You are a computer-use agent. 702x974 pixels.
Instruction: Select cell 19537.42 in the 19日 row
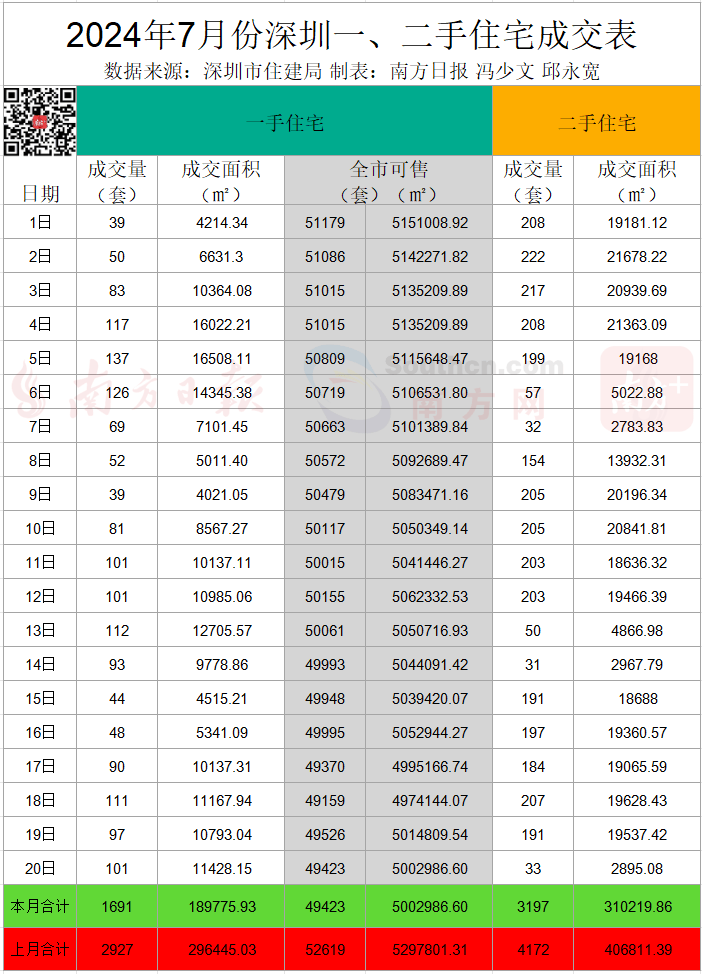[637, 835]
